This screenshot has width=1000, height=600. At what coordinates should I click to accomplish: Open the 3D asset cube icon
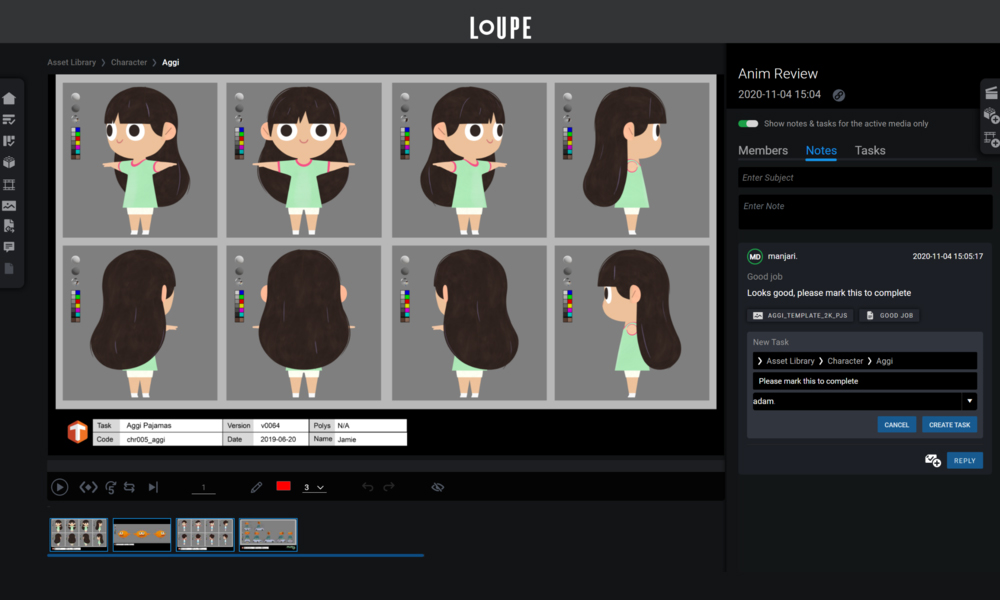[9, 162]
